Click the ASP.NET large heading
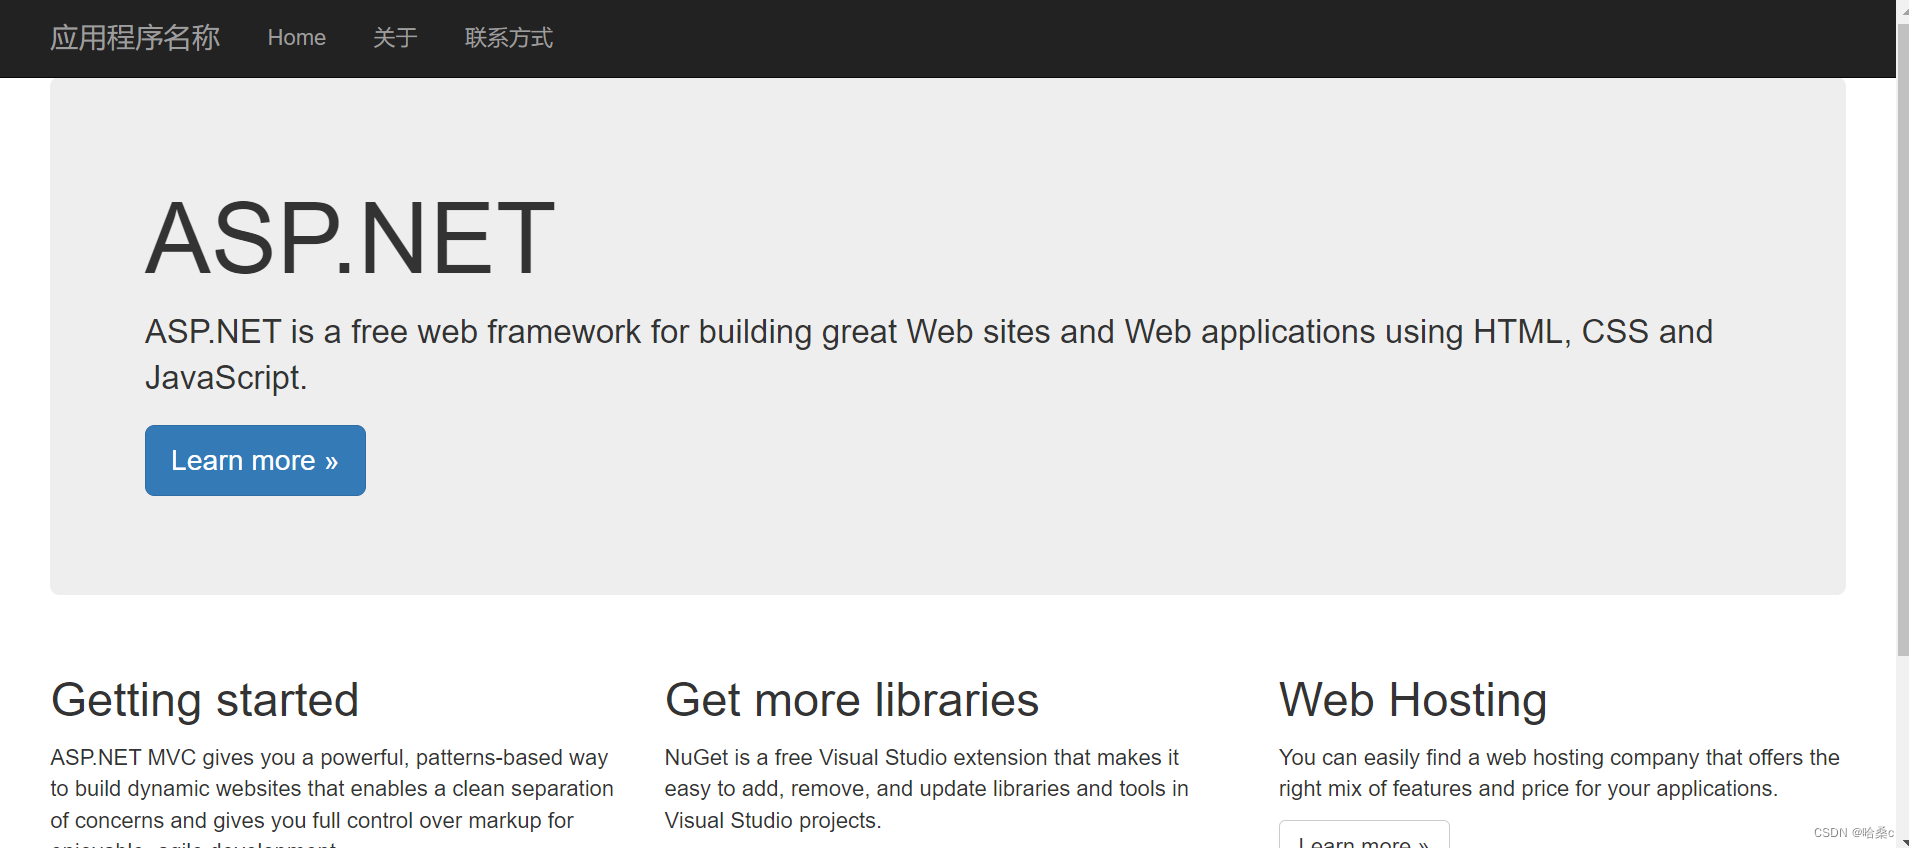This screenshot has width=1909, height=848. point(350,238)
